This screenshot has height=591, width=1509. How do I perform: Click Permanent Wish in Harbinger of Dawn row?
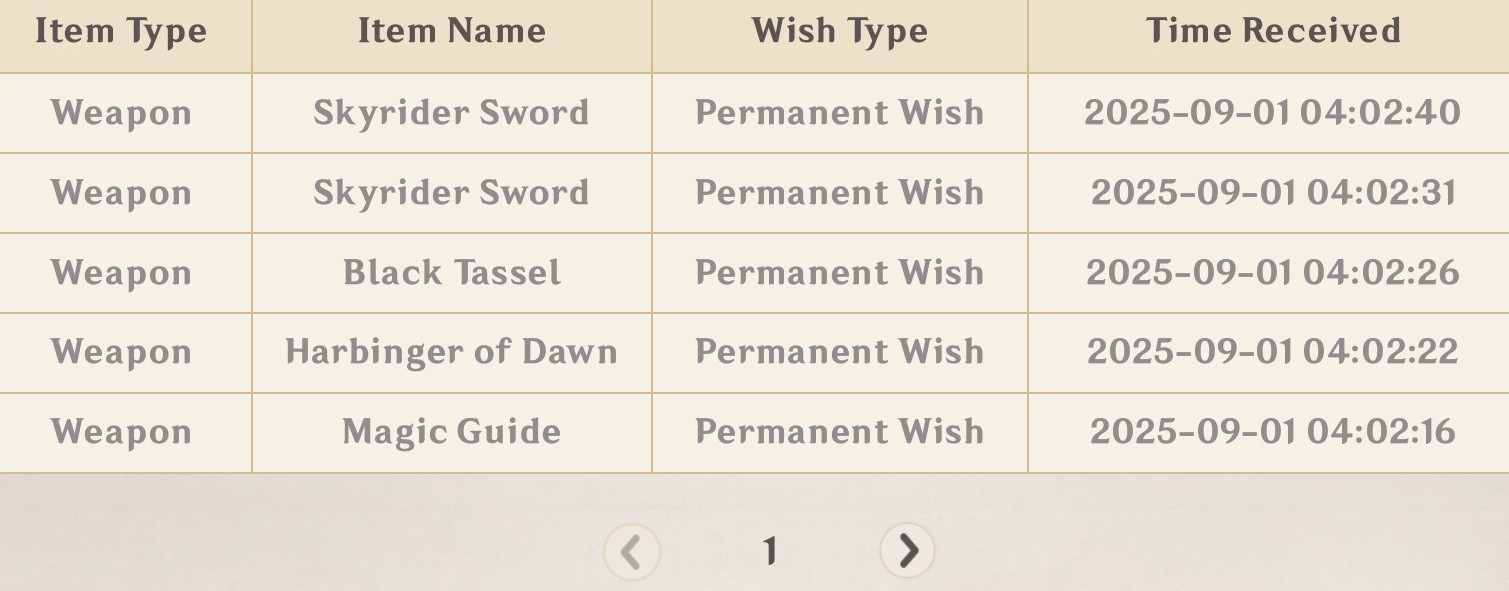tap(840, 352)
